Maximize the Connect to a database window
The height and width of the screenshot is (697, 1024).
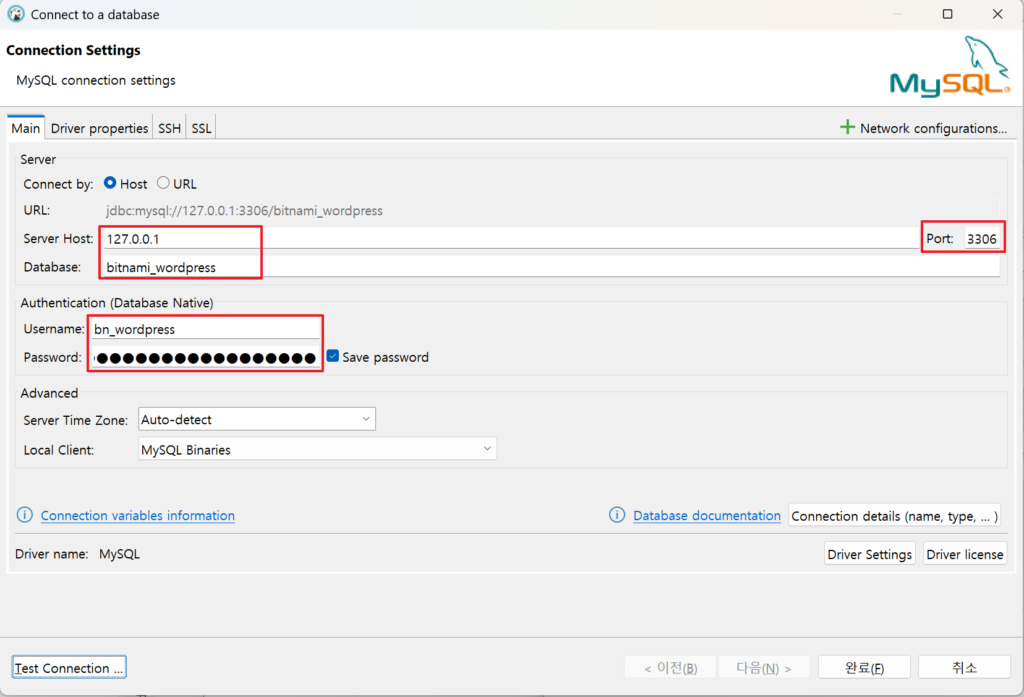point(948,14)
